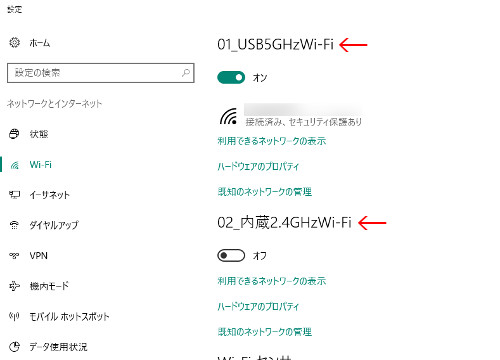Open the ホーム settings page

40,43
